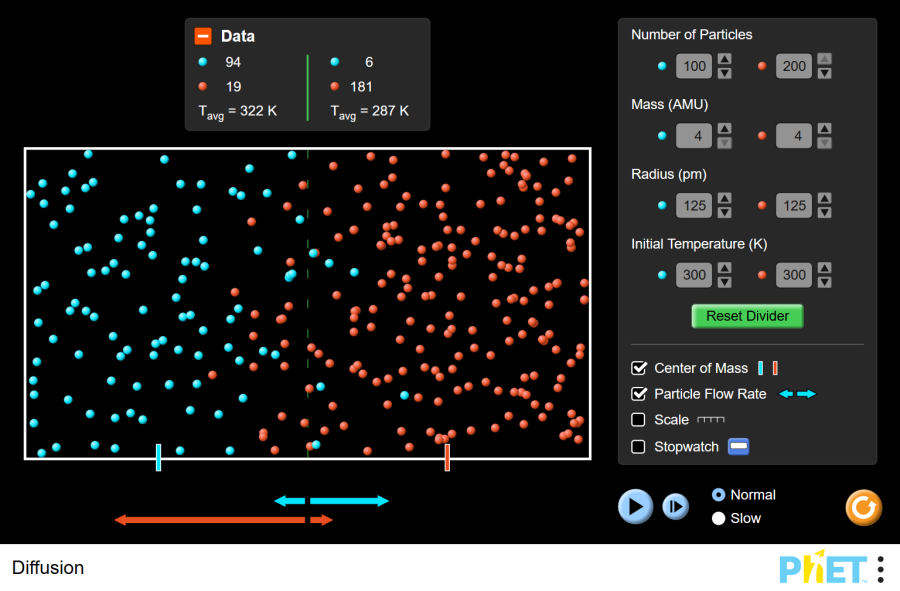Viewport: 900px width, 591px height.
Task: Collapse the Data panel
Action: click(x=203, y=36)
